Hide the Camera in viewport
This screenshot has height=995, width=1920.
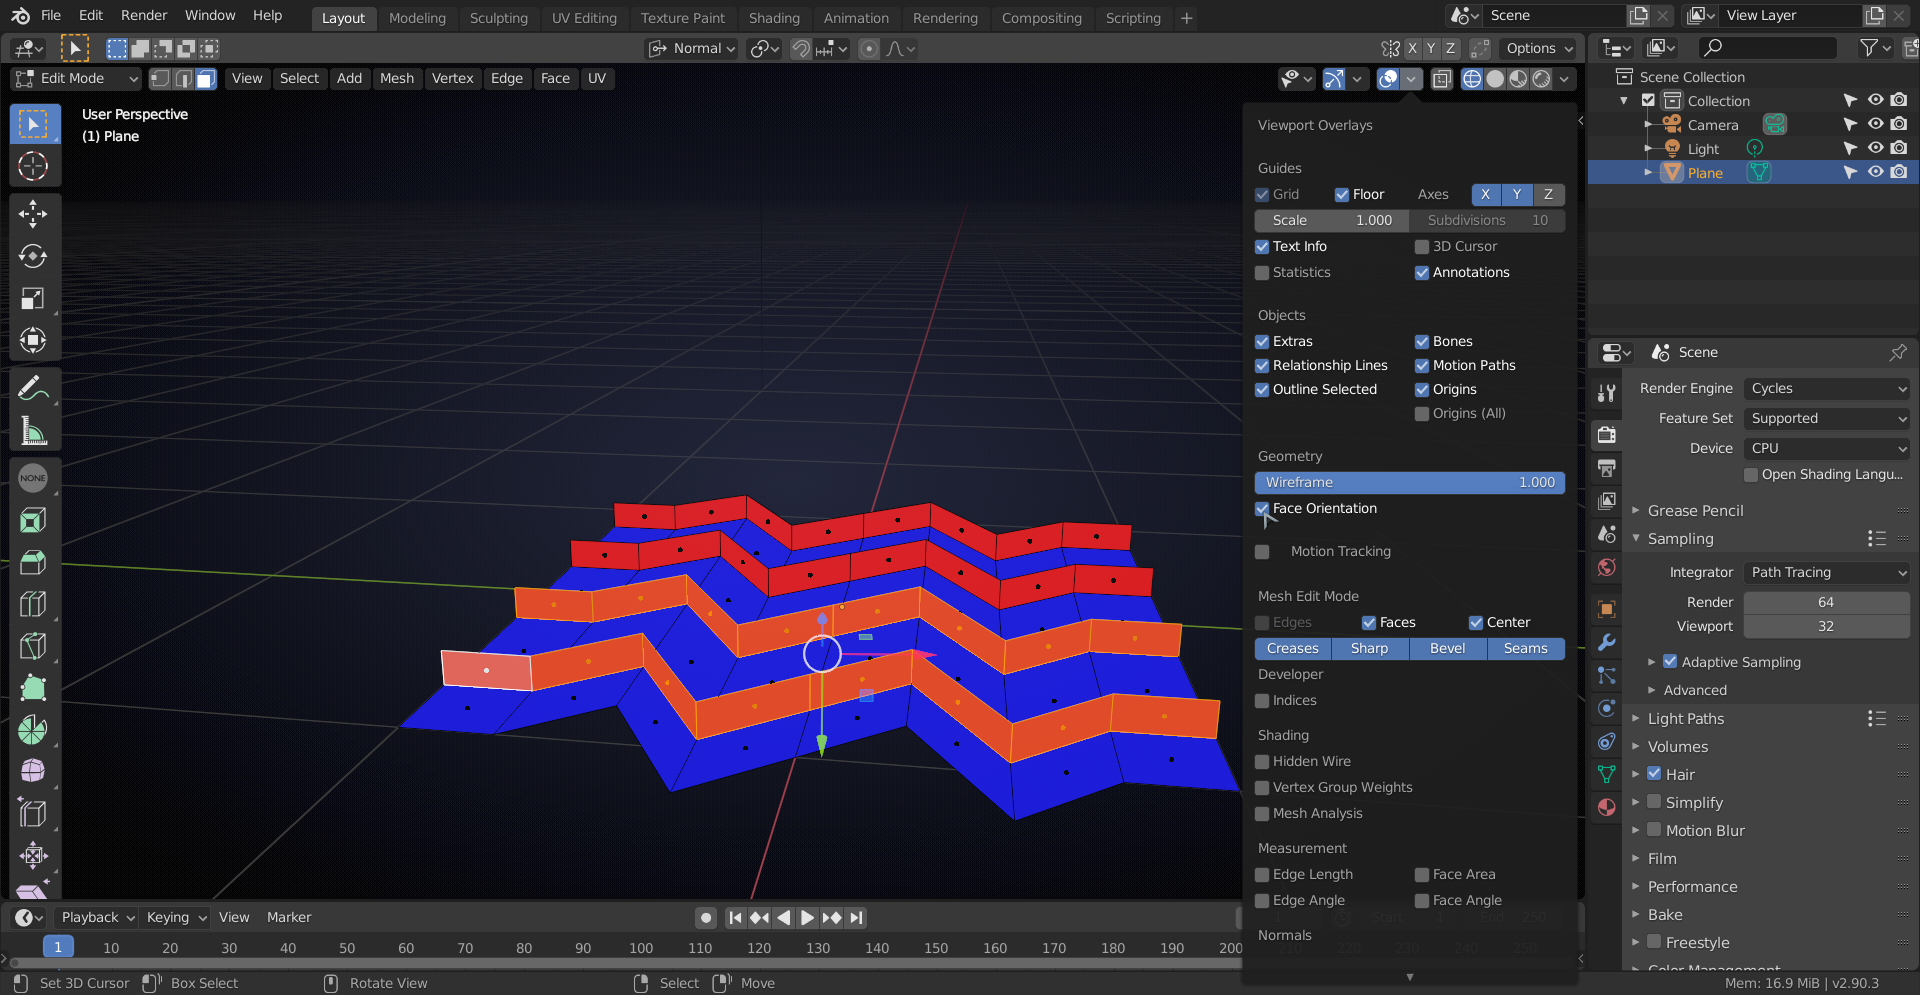coord(1876,124)
